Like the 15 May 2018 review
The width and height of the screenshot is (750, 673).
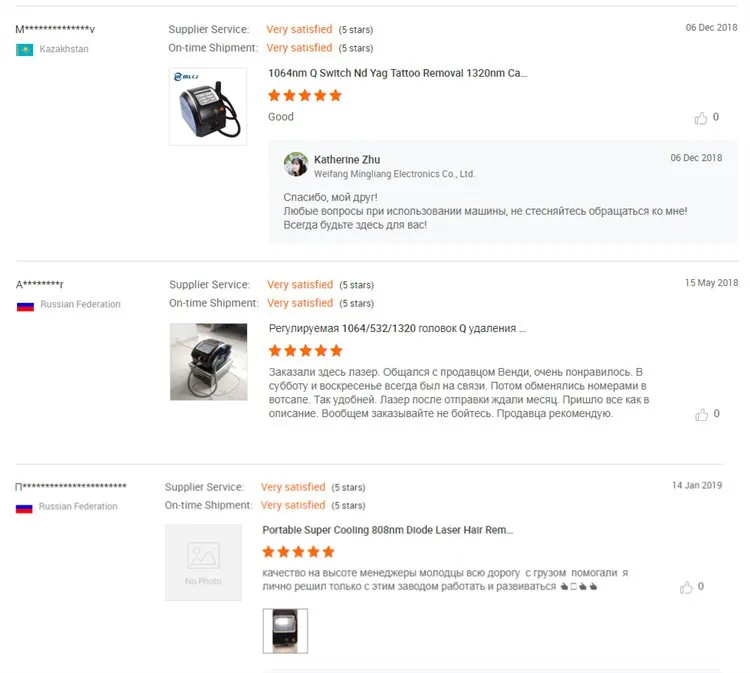click(701, 415)
